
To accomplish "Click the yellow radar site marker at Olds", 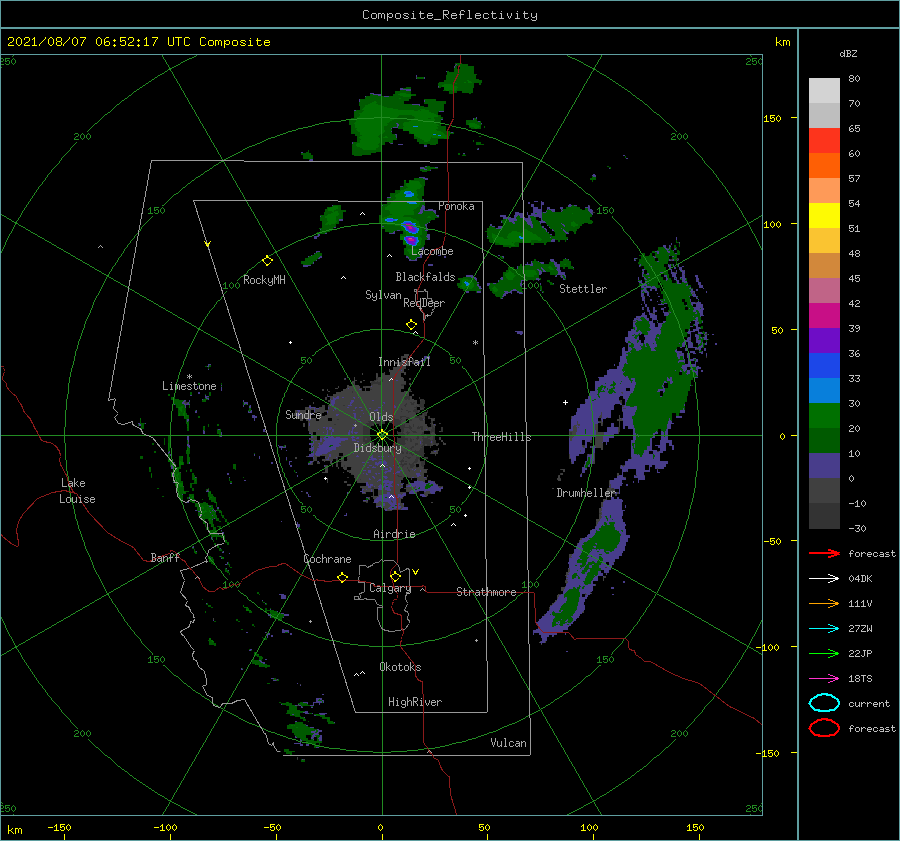I will click(382, 435).
